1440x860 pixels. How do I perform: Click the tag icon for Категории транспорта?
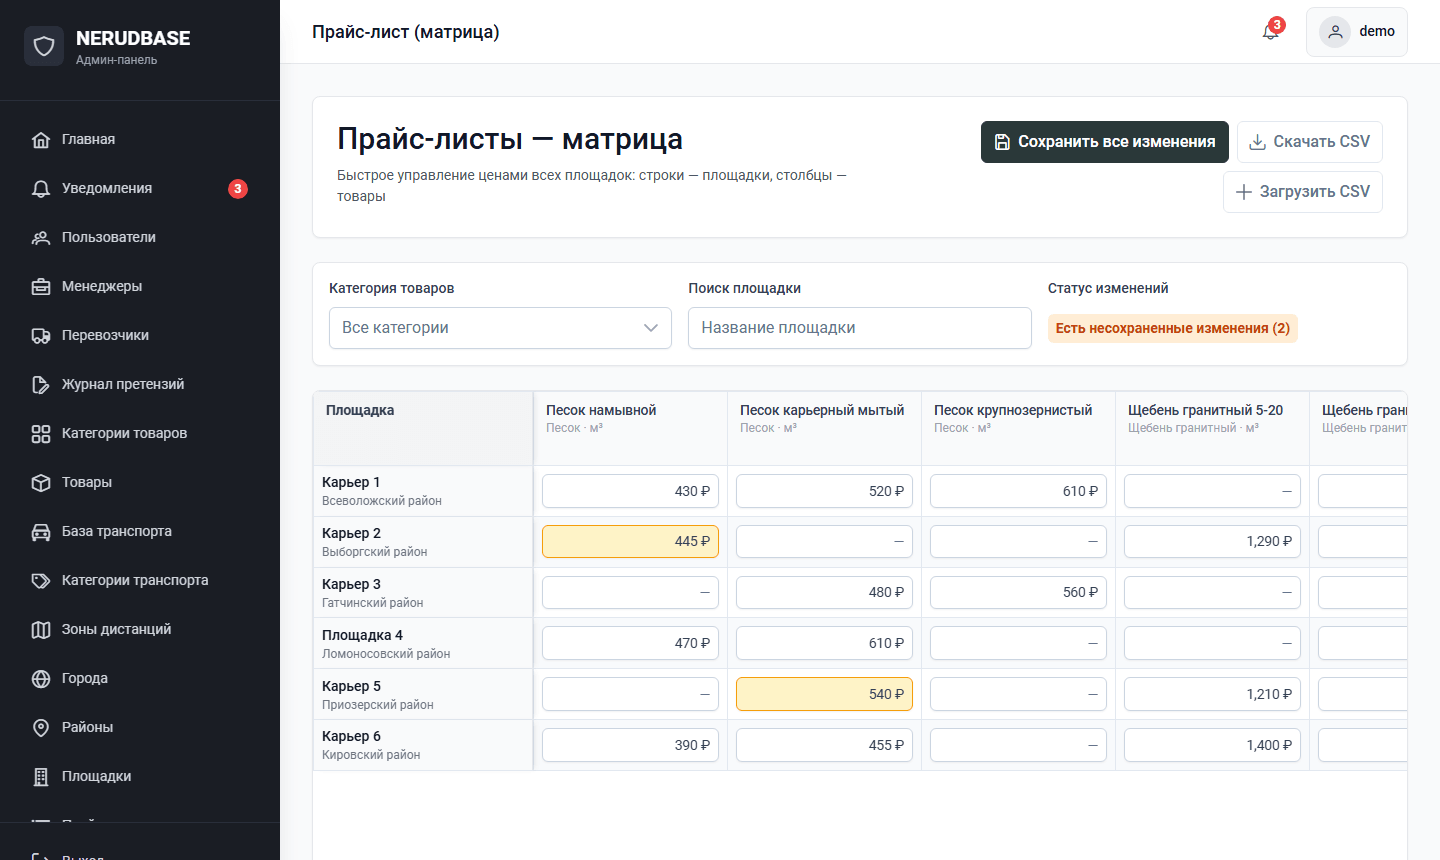tap(41, 581)
